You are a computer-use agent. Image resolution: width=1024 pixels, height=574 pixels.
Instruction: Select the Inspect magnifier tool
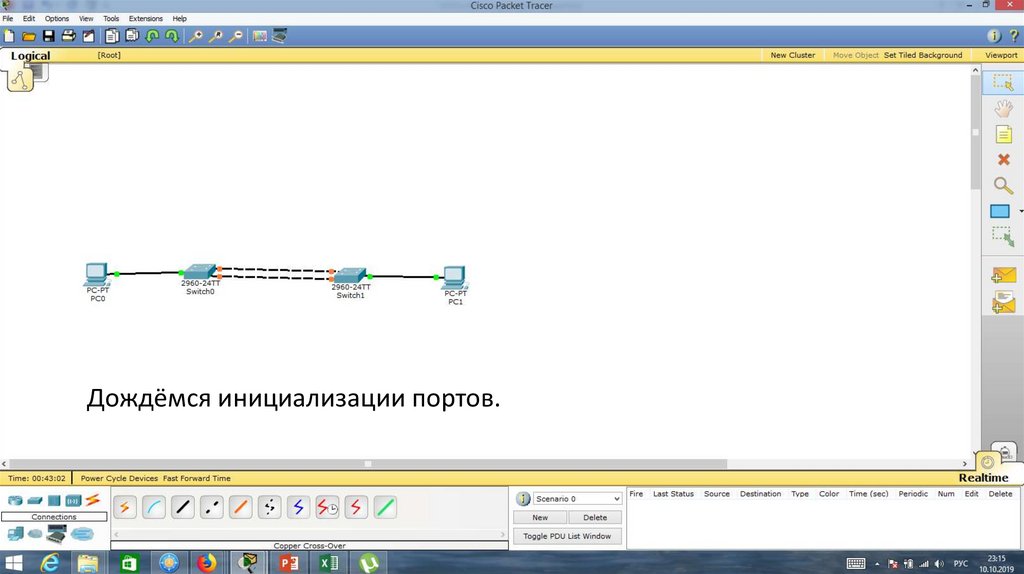1003,186
